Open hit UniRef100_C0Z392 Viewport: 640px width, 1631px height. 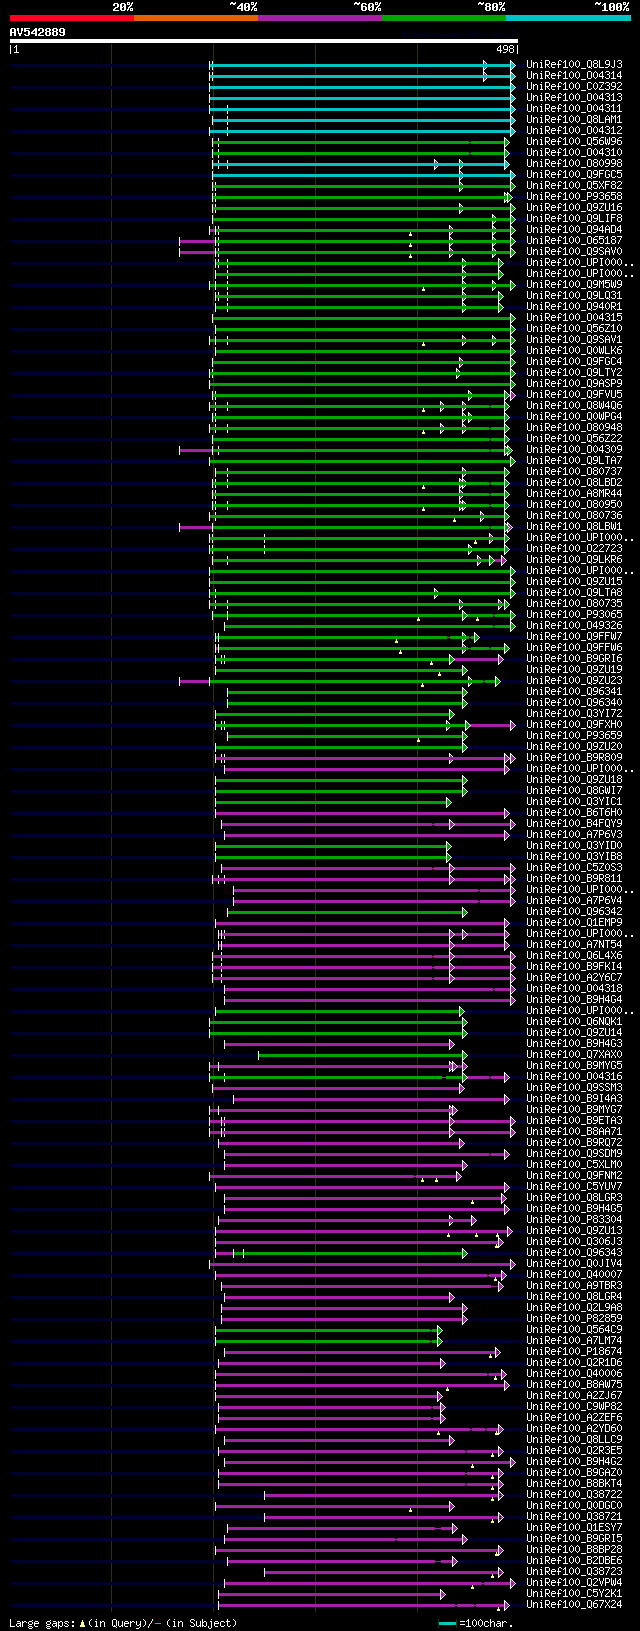(574, 86)
